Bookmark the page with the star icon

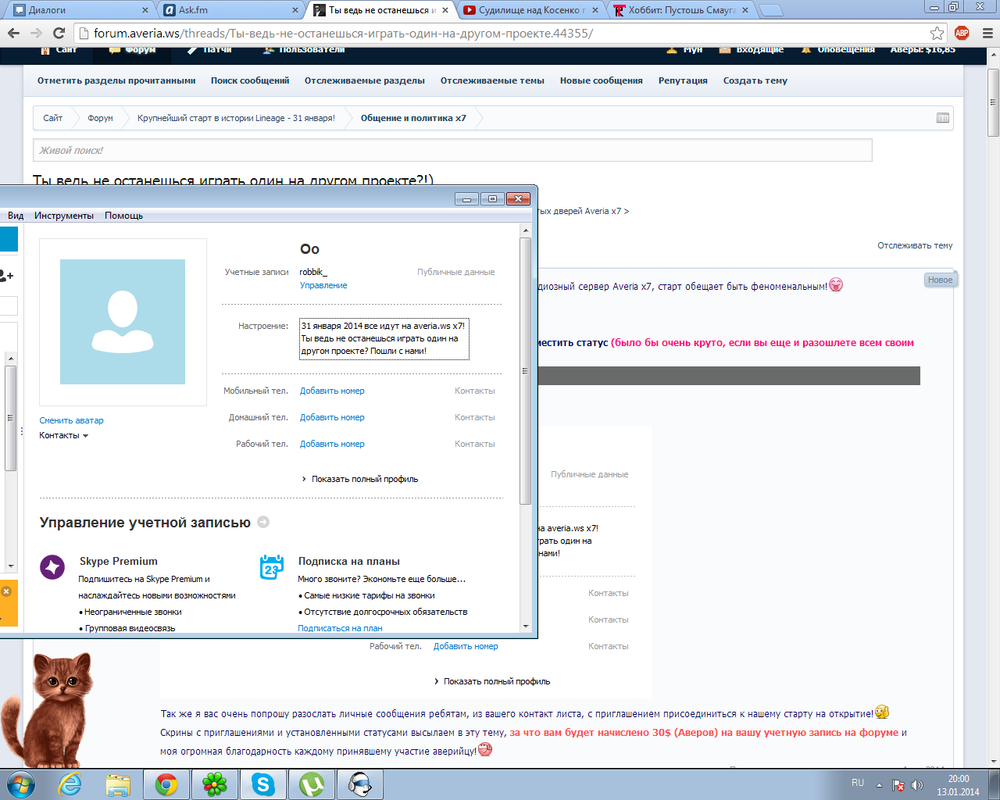[x=937, y=33]
